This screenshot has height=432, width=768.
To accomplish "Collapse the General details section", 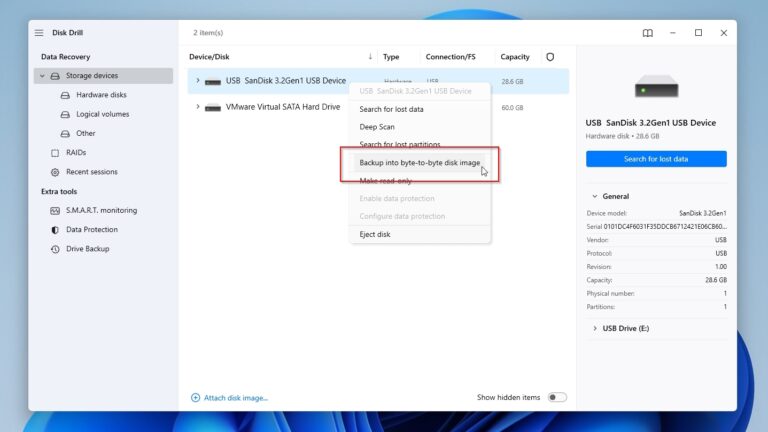I will coord(596,197).
